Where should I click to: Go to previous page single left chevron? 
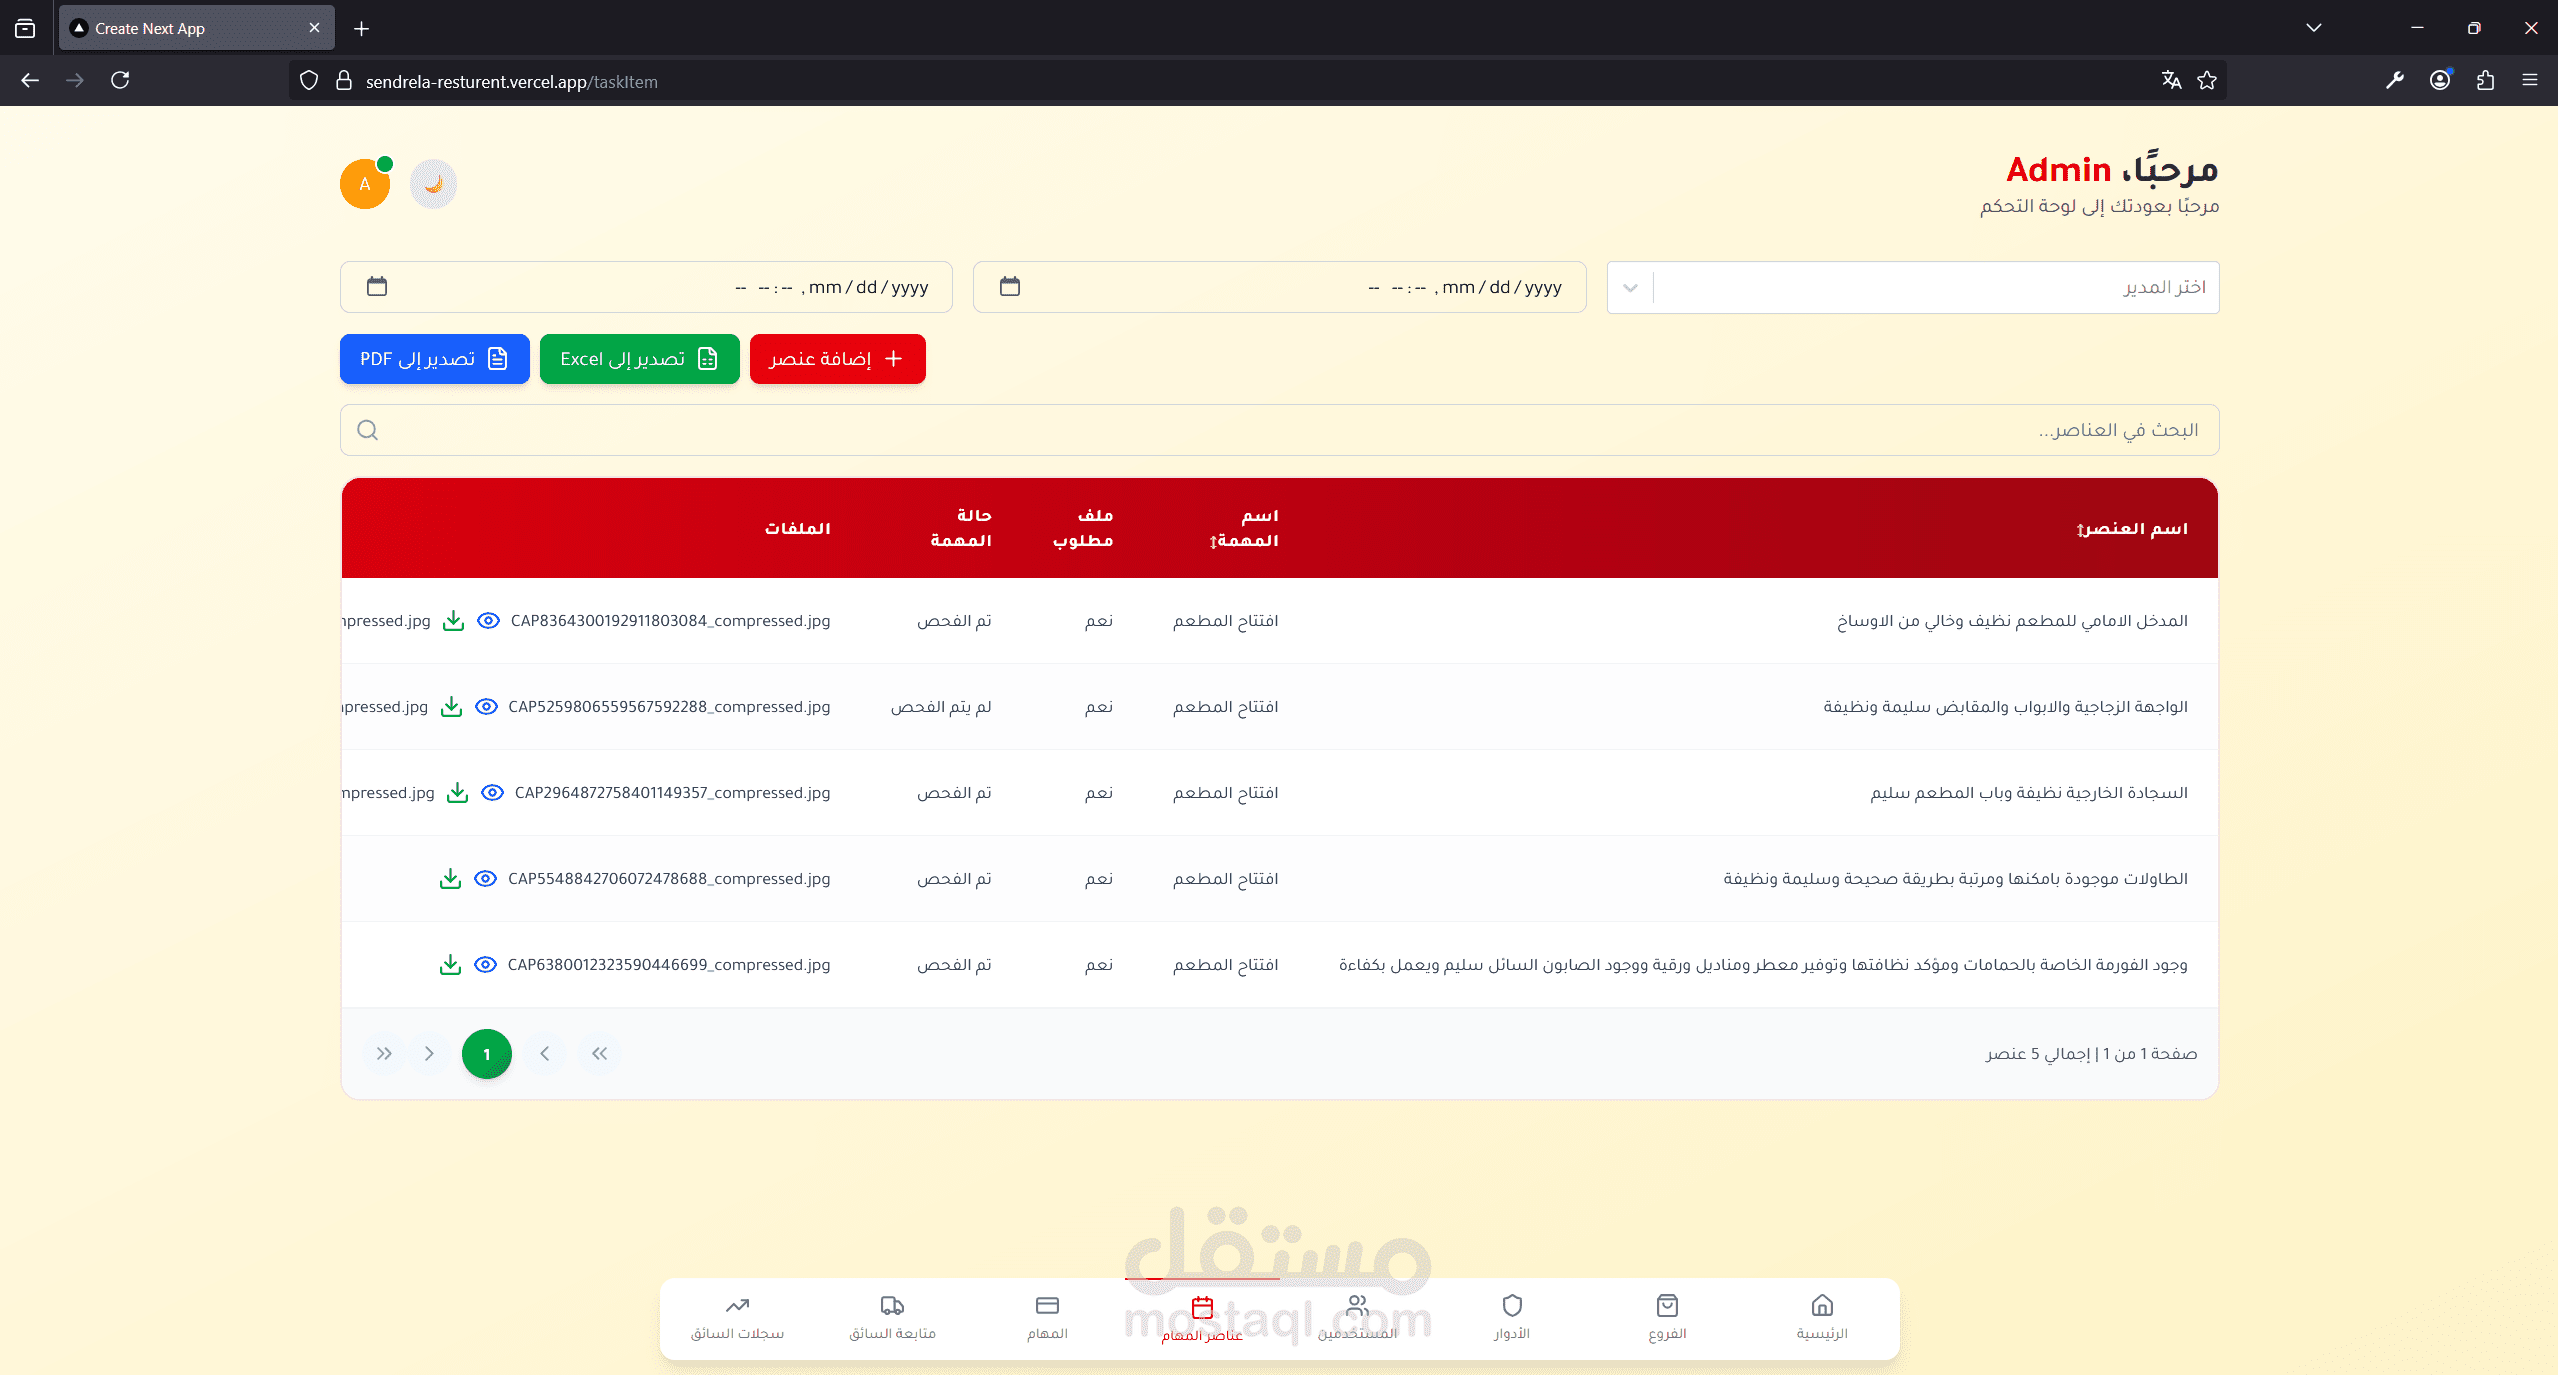point(545,1054)
